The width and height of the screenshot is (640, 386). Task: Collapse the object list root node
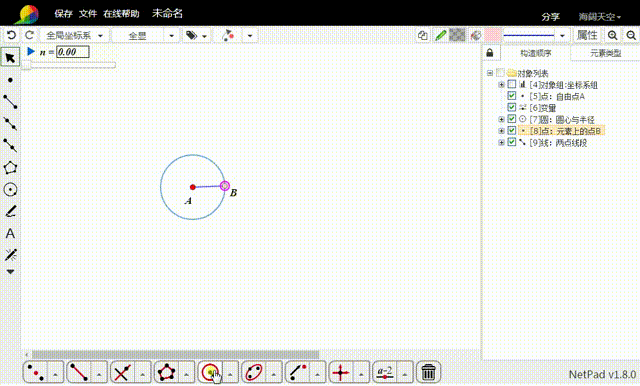click(490, 73)
